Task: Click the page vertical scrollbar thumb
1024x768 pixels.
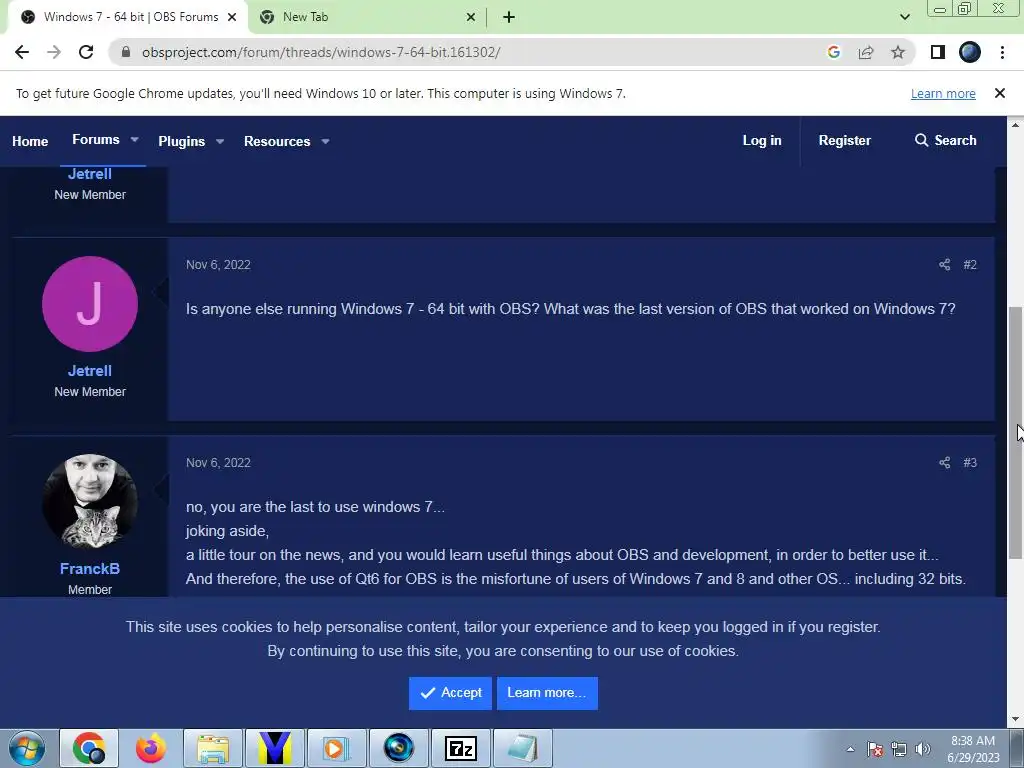Action: point(1015,432)
